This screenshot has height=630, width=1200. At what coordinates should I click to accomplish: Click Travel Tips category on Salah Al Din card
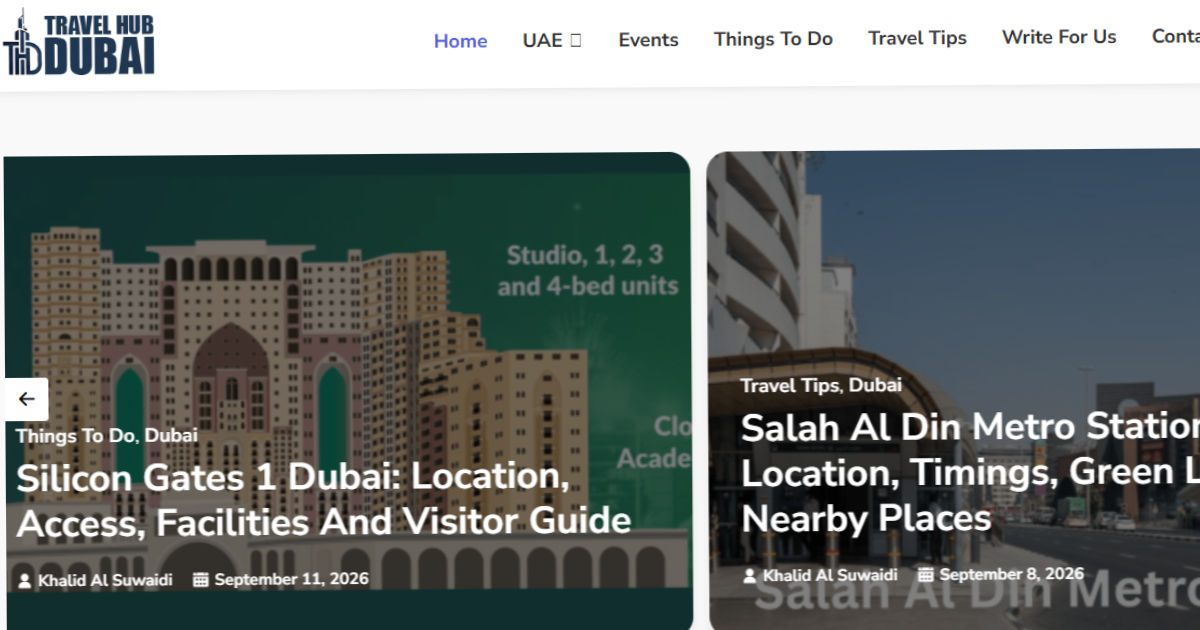791,385
